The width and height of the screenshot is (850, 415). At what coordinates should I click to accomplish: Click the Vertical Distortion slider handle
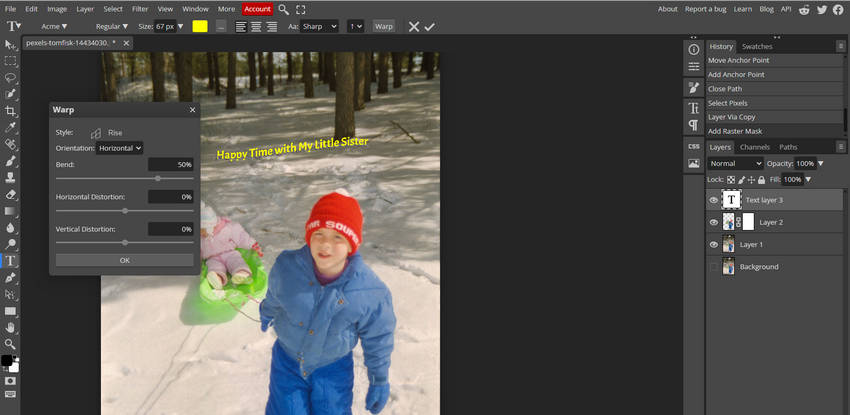click(x=125, y=243)
